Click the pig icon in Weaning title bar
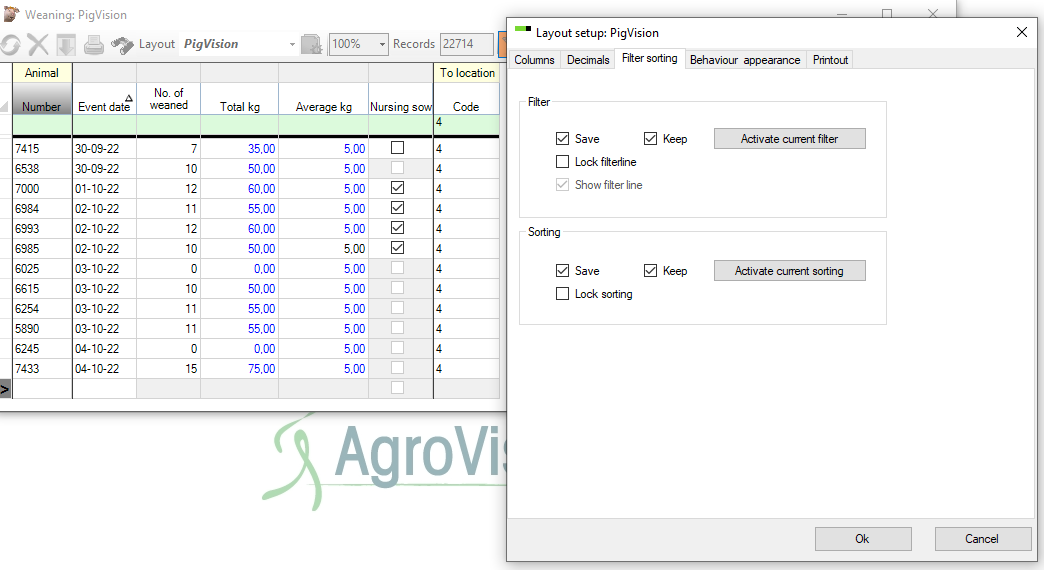 pyautogui.click(x=11, y=14)
